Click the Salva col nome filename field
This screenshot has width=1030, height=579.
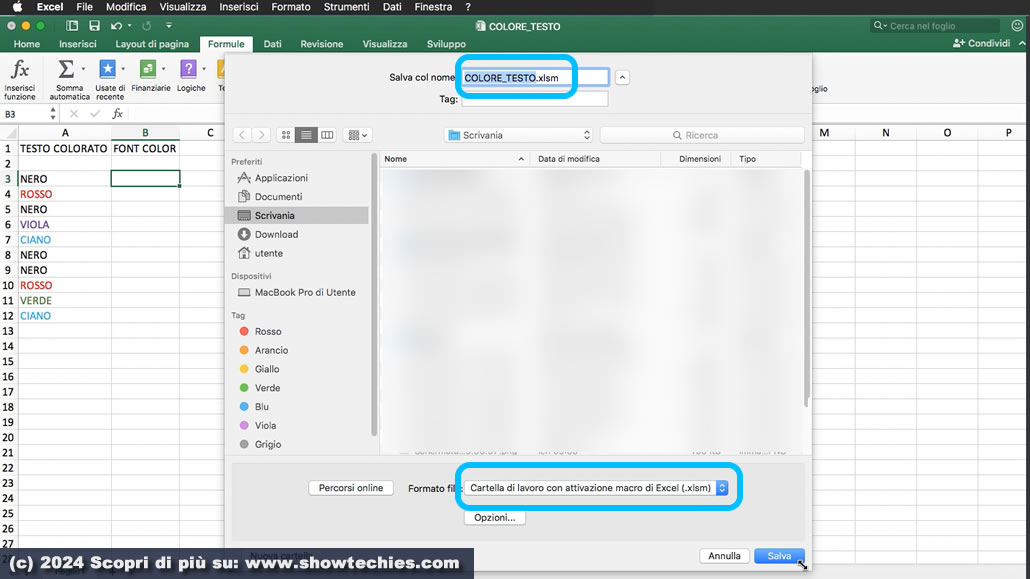pos(535,78)
